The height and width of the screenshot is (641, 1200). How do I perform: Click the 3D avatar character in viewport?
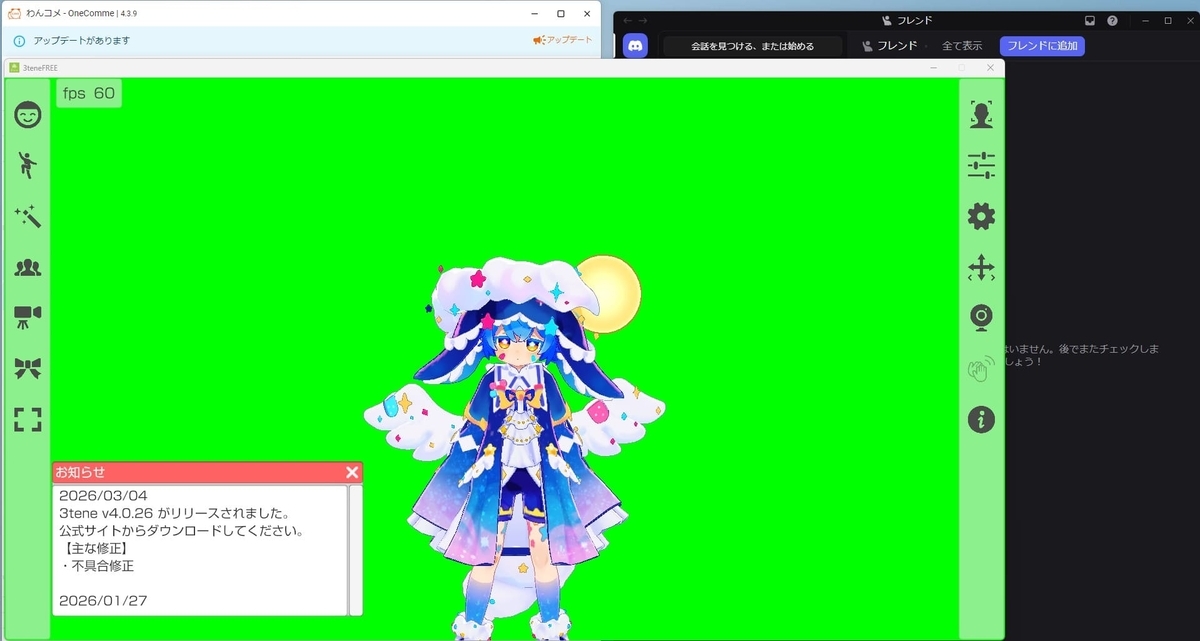(516, 450)
